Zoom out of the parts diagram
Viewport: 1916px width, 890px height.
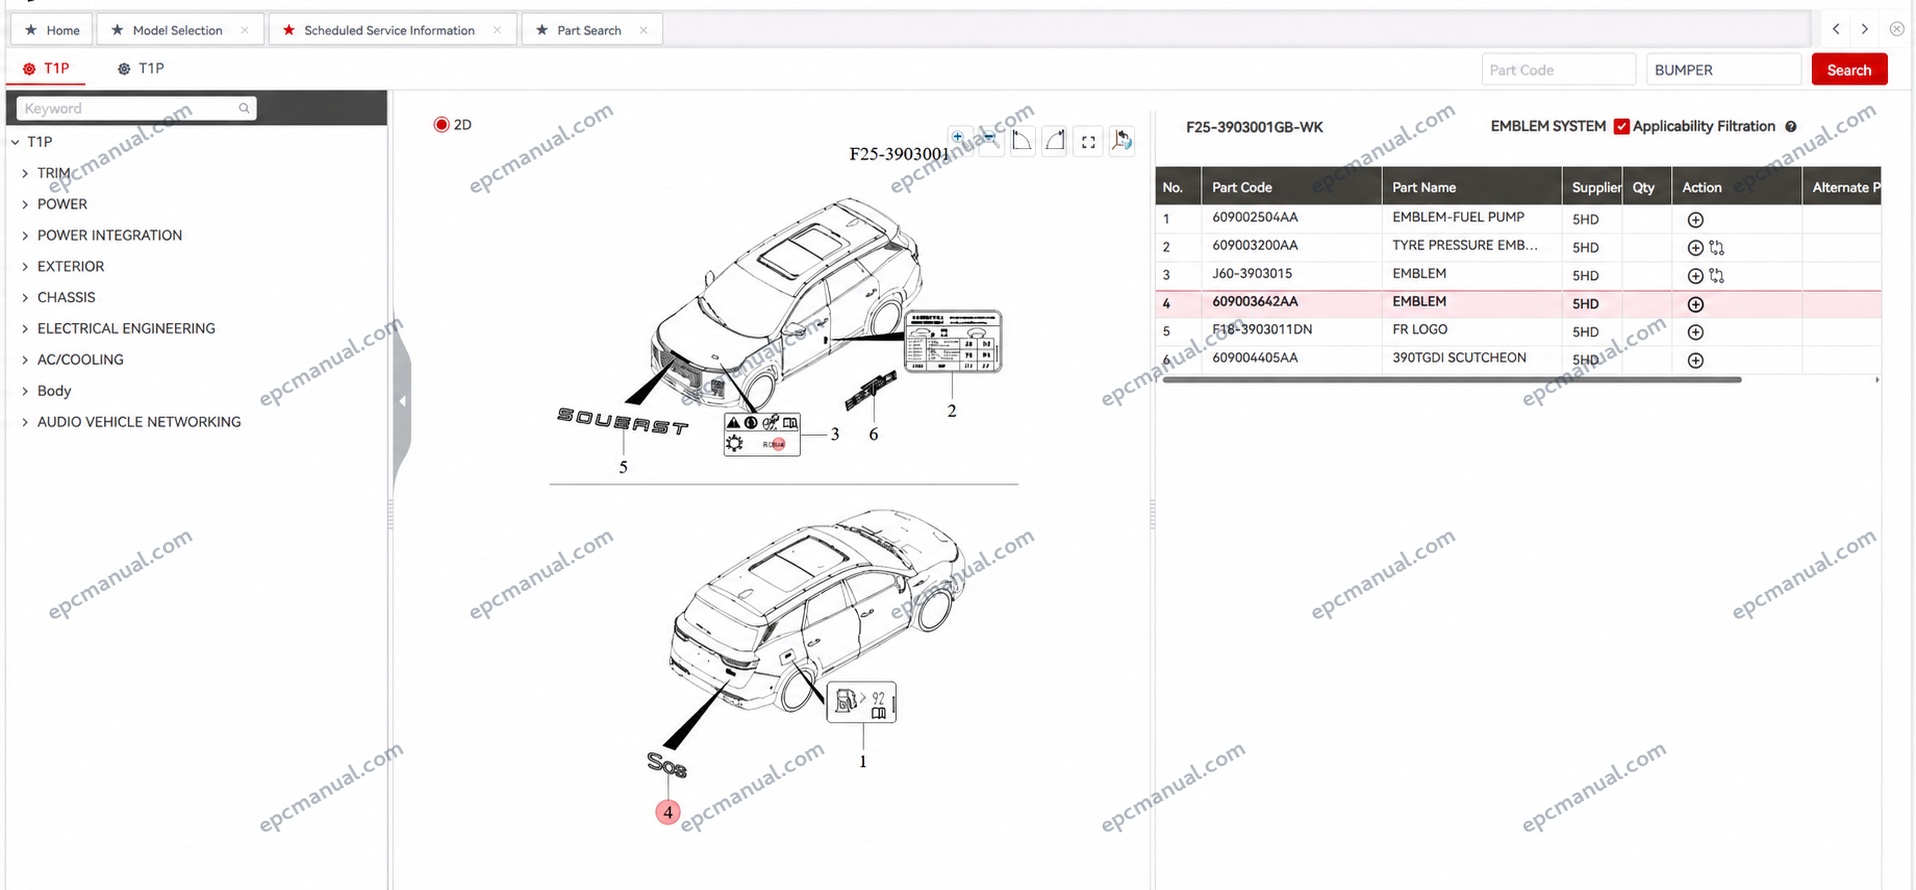[x=990, y=140]
